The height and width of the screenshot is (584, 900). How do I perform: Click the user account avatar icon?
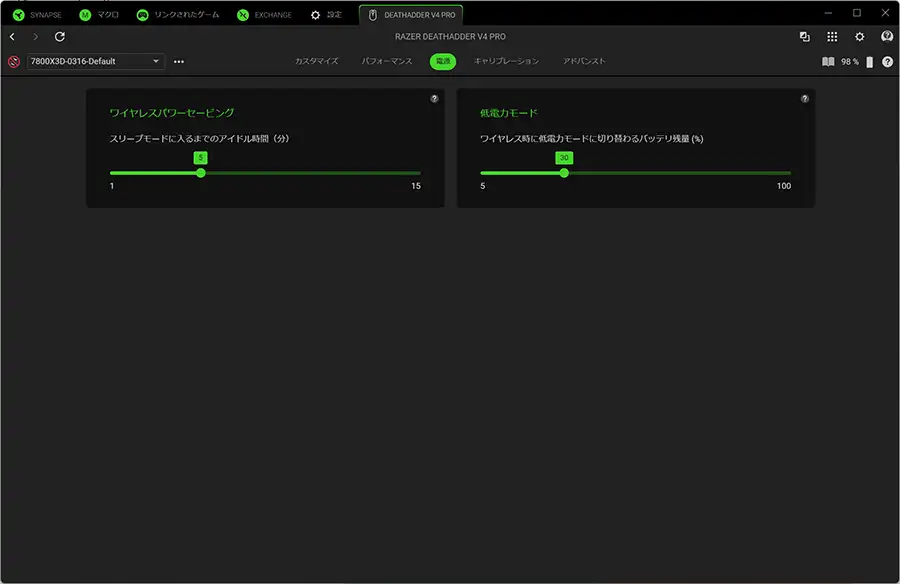point(887,37)
